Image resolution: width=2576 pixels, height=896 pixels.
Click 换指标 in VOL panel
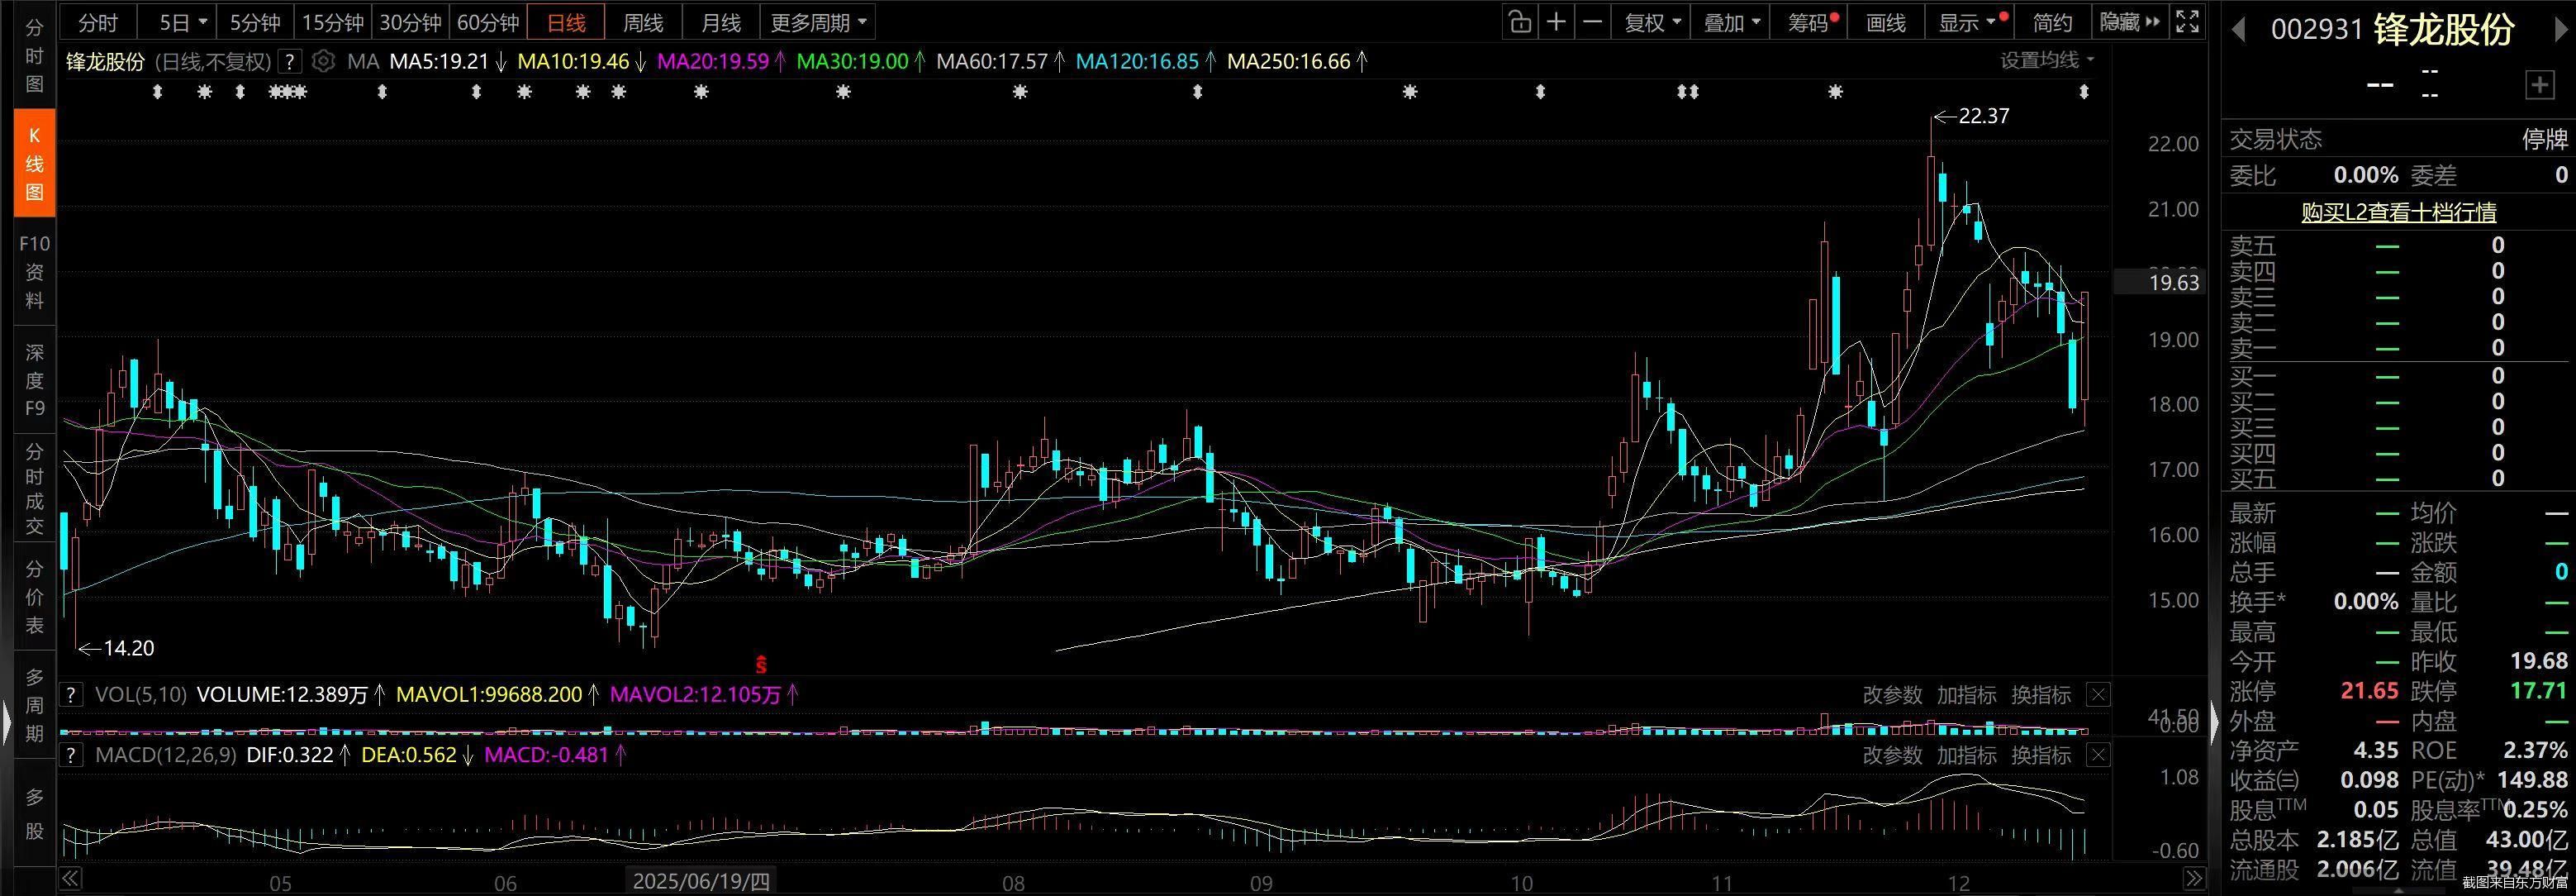[2041, 695]
